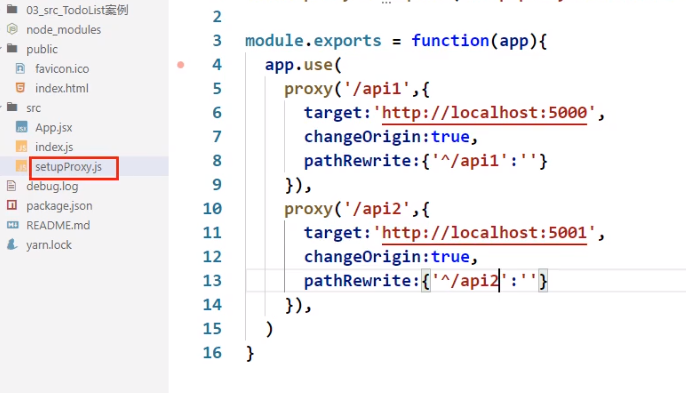The width and height of the screenshot is (686, 393).
Task: Click the HTML5 icon beside index.html
Action: coord(20,88)
